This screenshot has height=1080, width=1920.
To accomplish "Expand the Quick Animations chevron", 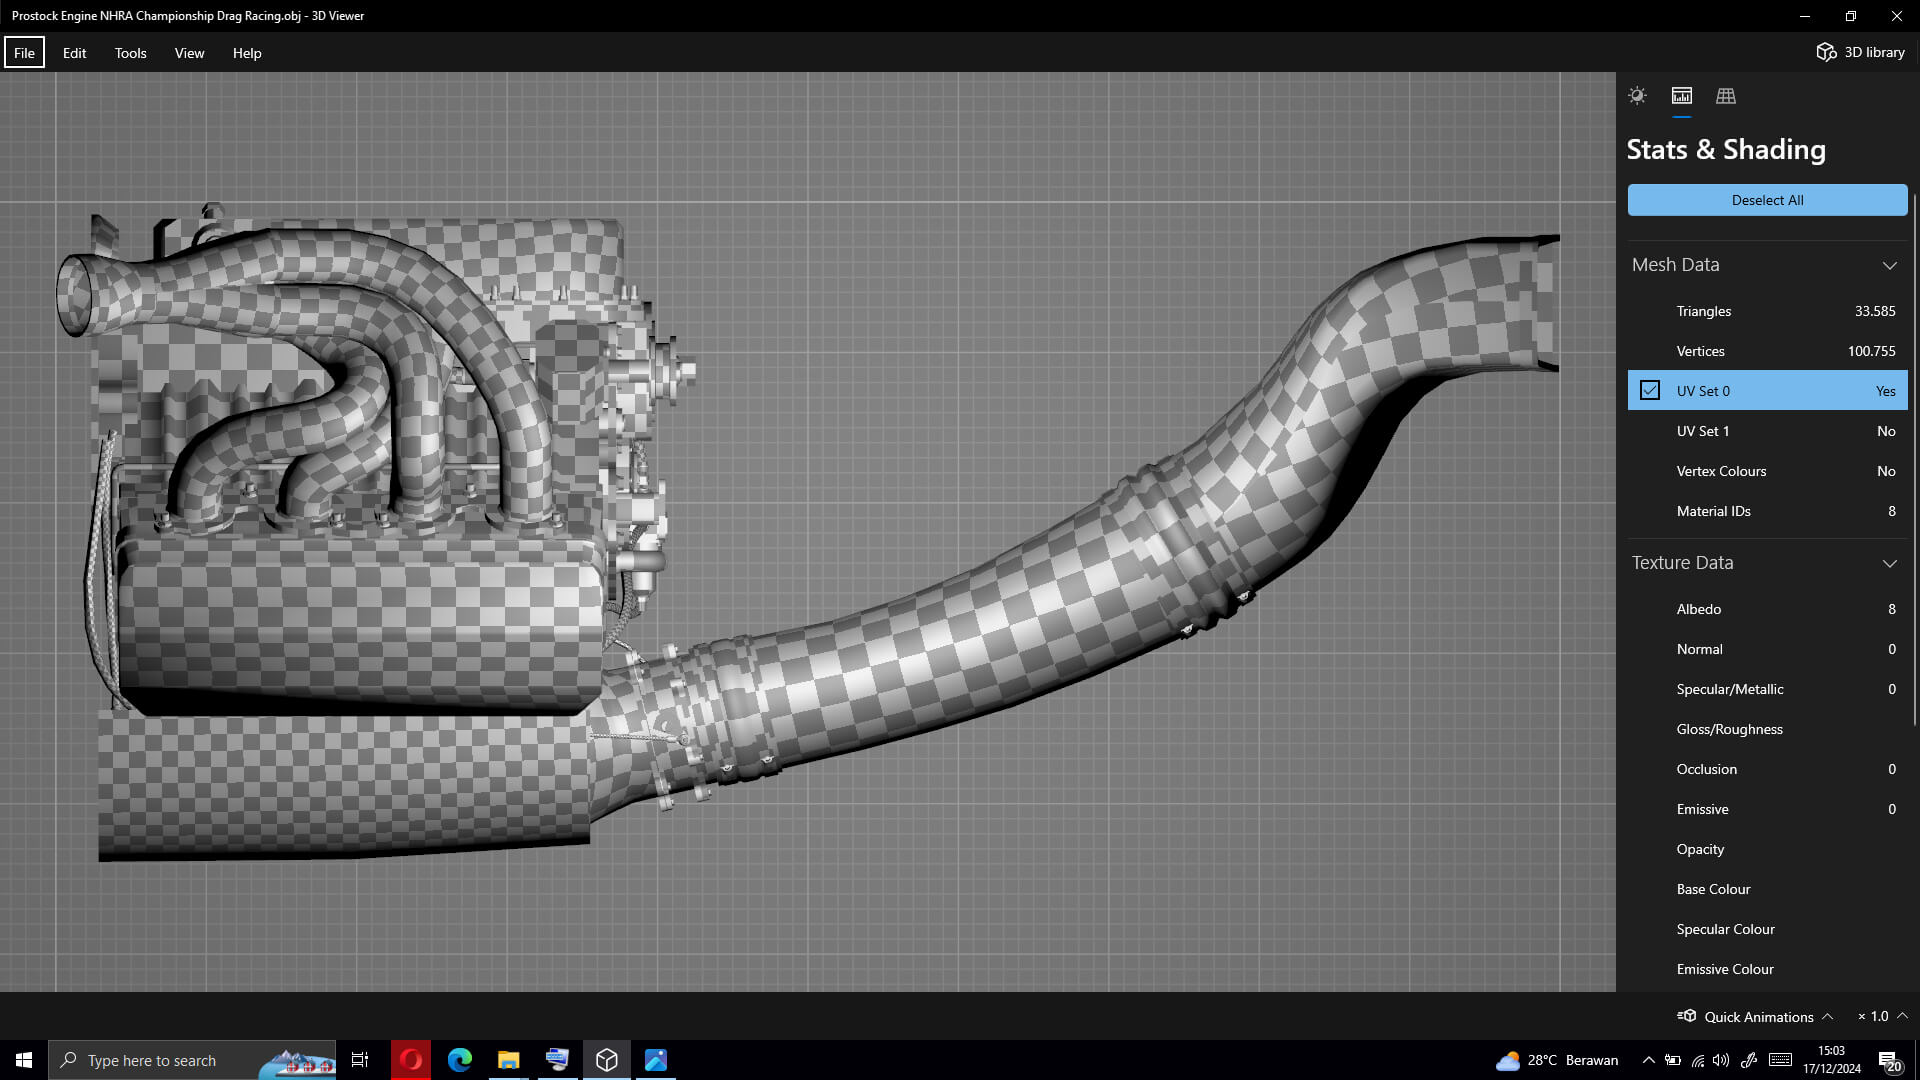I will pos(1827,1016).
